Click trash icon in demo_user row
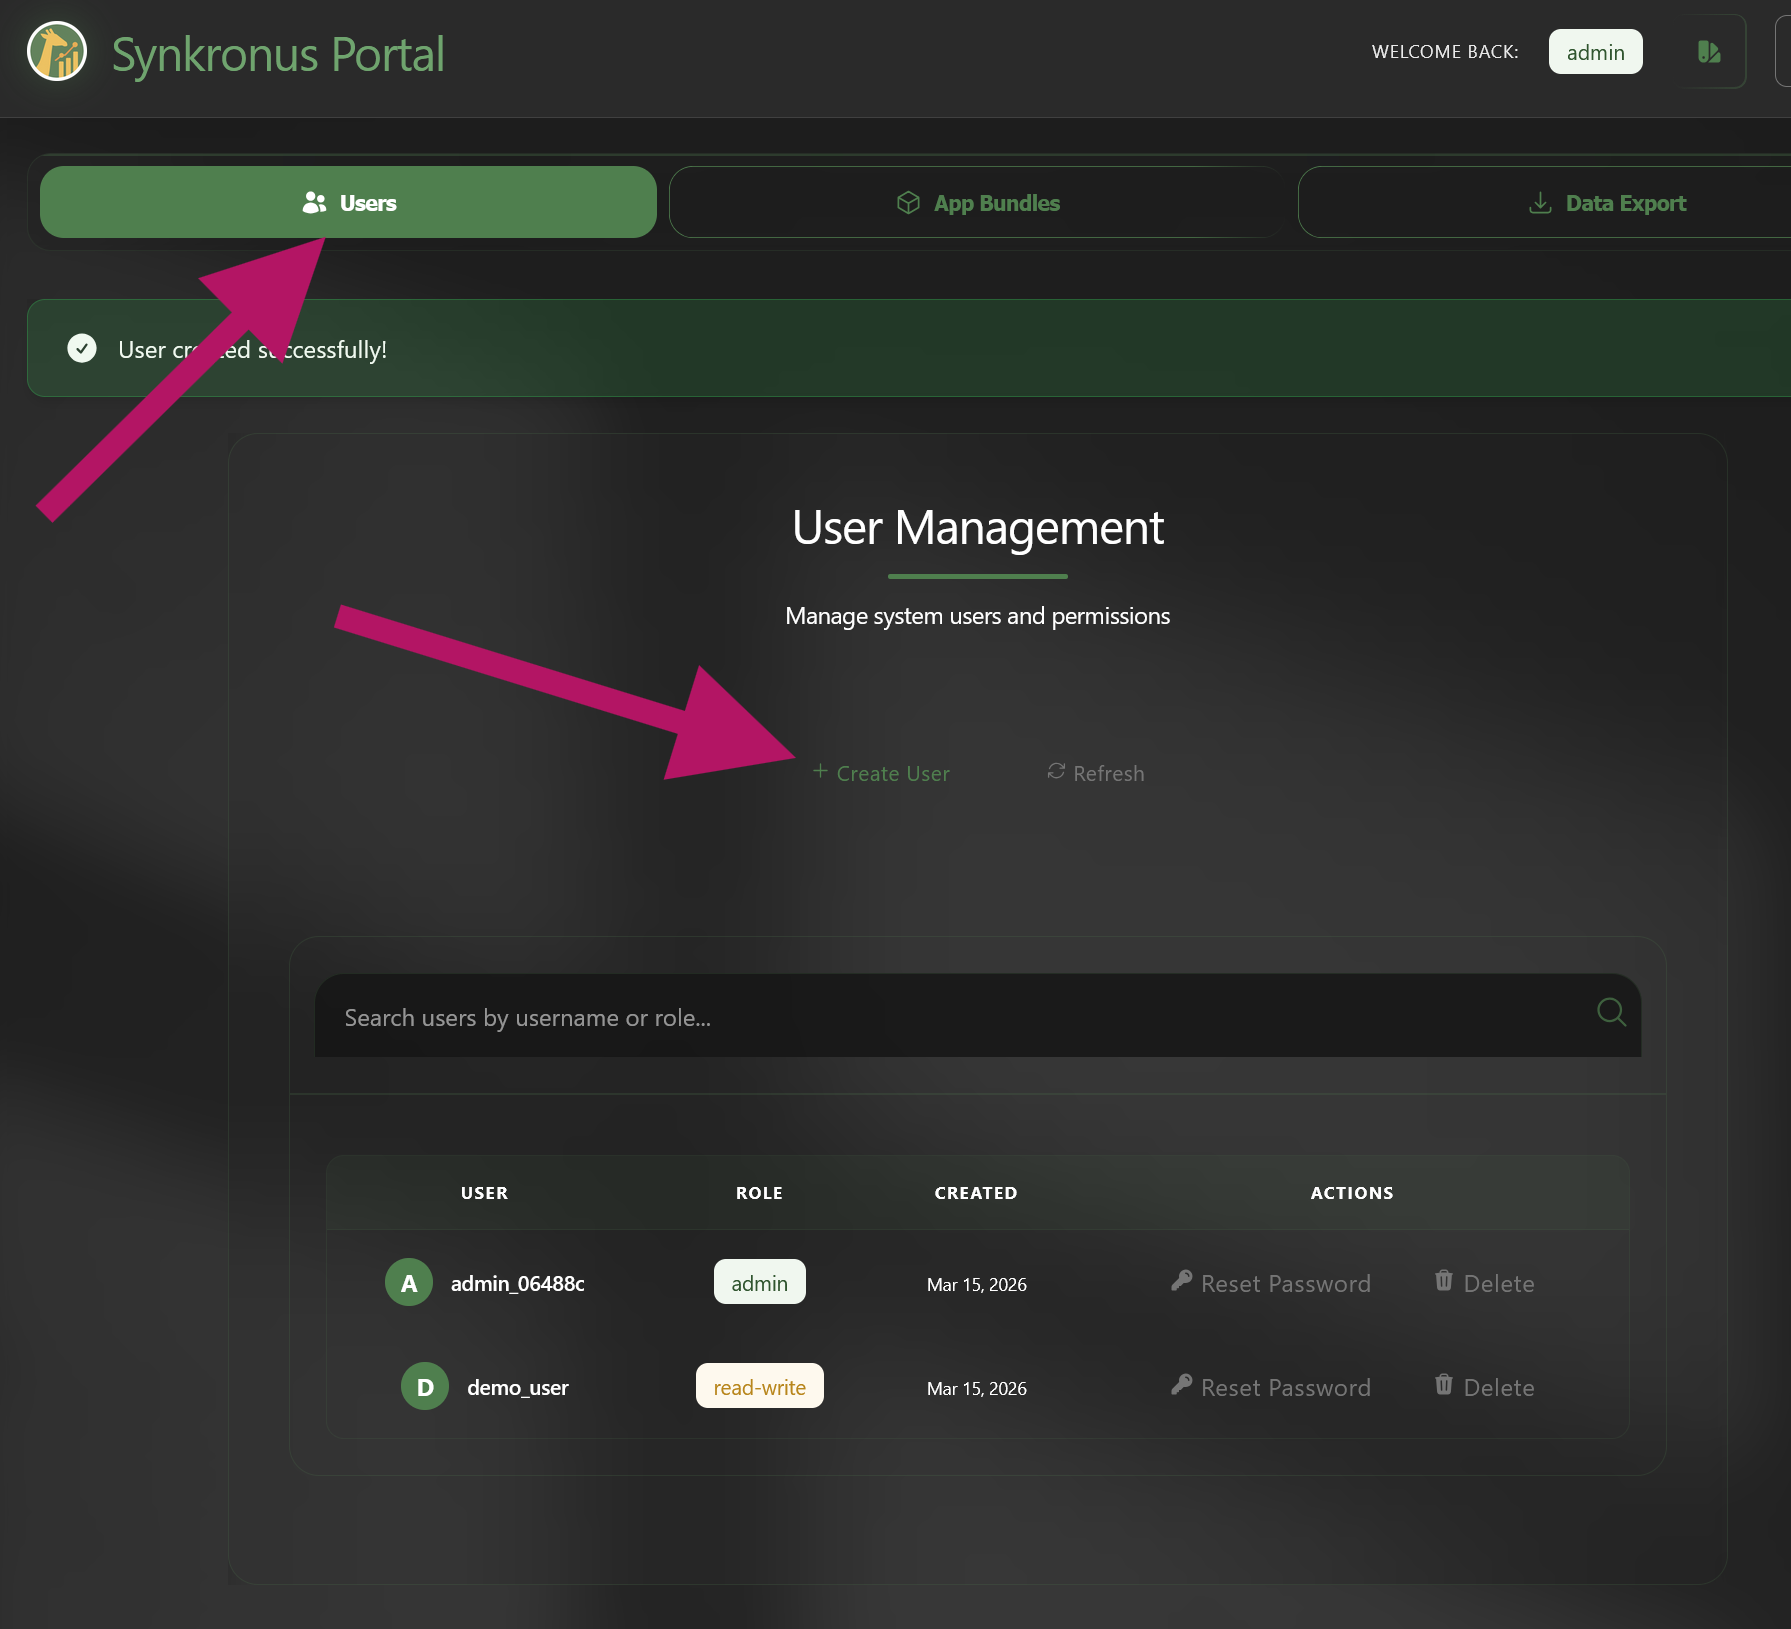This screenshot has height=1629, width=1791. pos(1444,1385)
